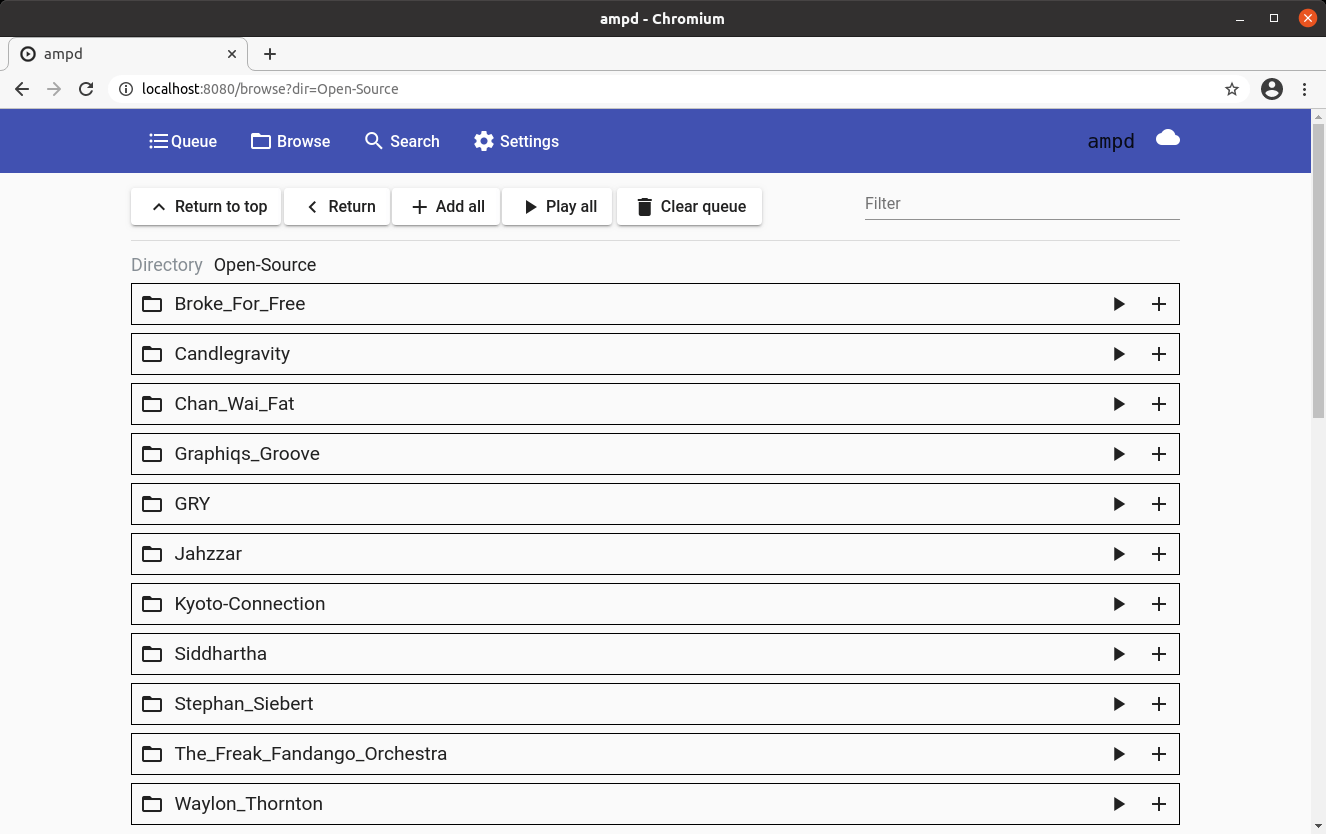1326x834 pixels.
Task: Play the Graphiqs_Groove folder
Action: [1119, 454]
